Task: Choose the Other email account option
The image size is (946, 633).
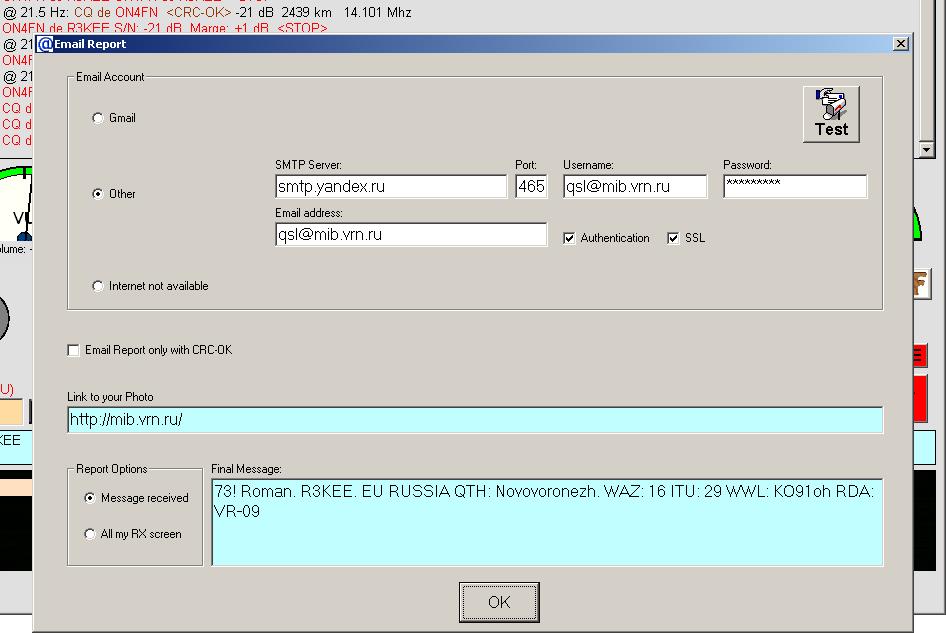Action: pos(98,194)
